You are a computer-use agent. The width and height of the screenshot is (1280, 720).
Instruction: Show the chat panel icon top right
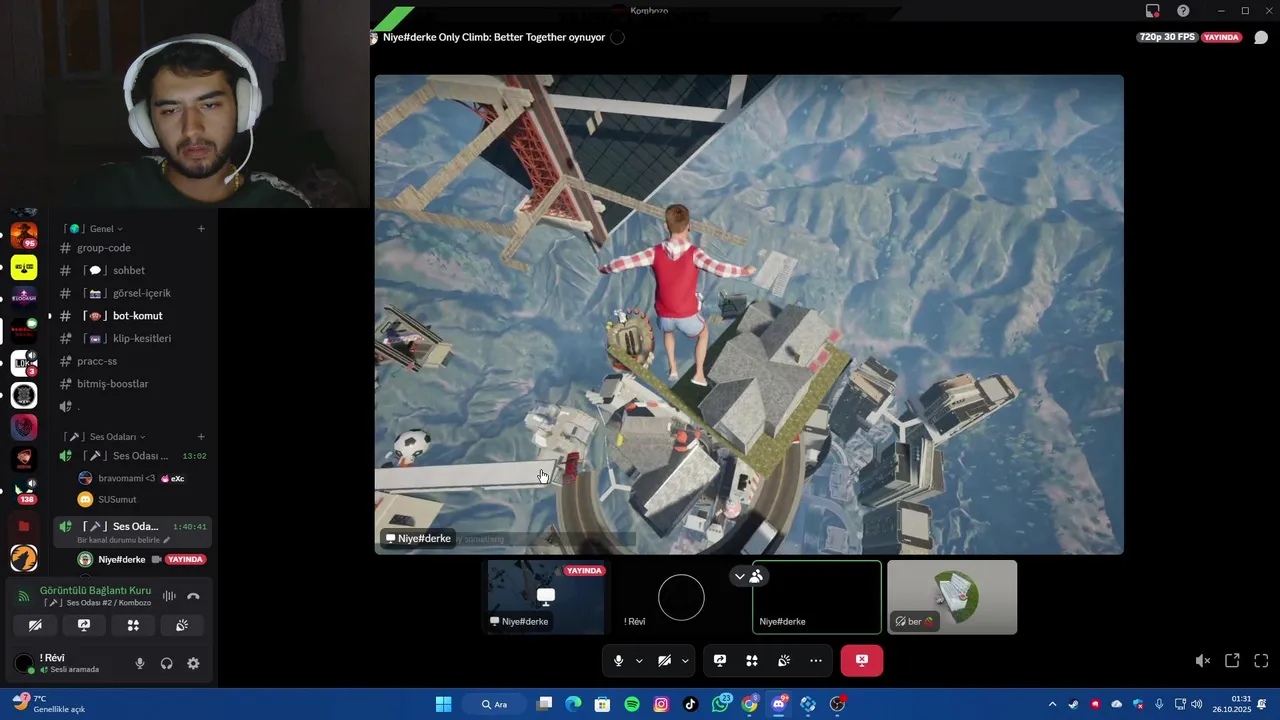coord(1261,37)
